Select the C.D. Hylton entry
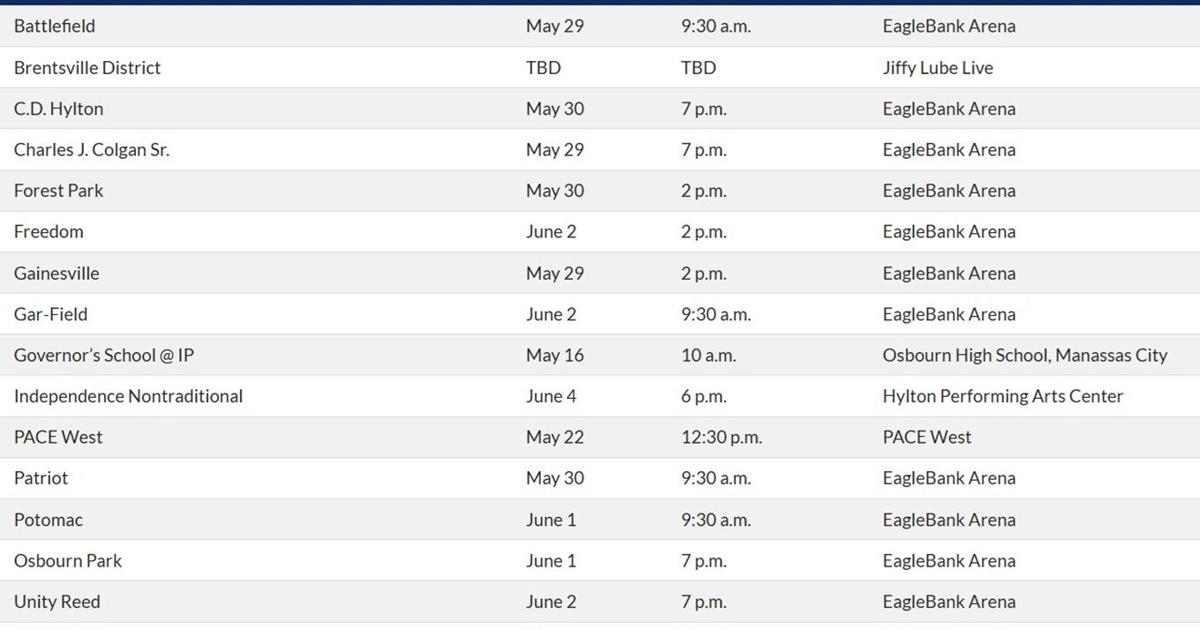Viewport: 1200px width, 630px height. [58, 108]
